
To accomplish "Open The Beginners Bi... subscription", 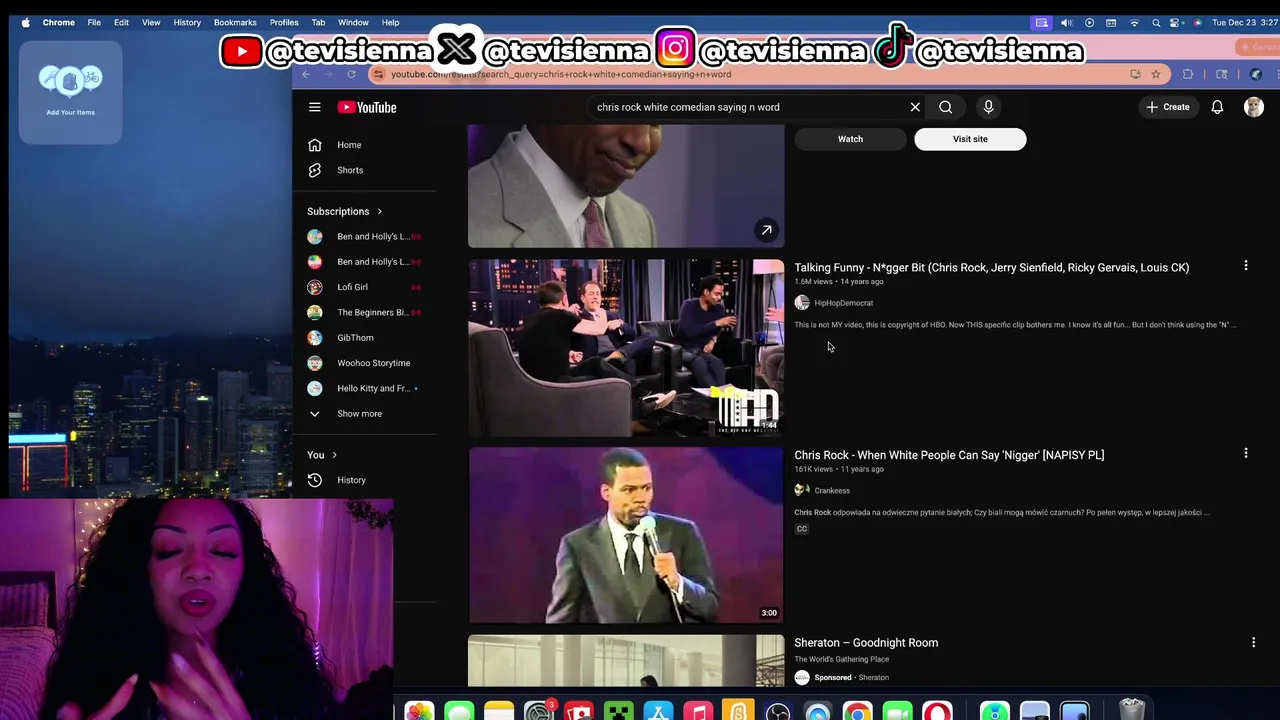I will click(364, 312).
